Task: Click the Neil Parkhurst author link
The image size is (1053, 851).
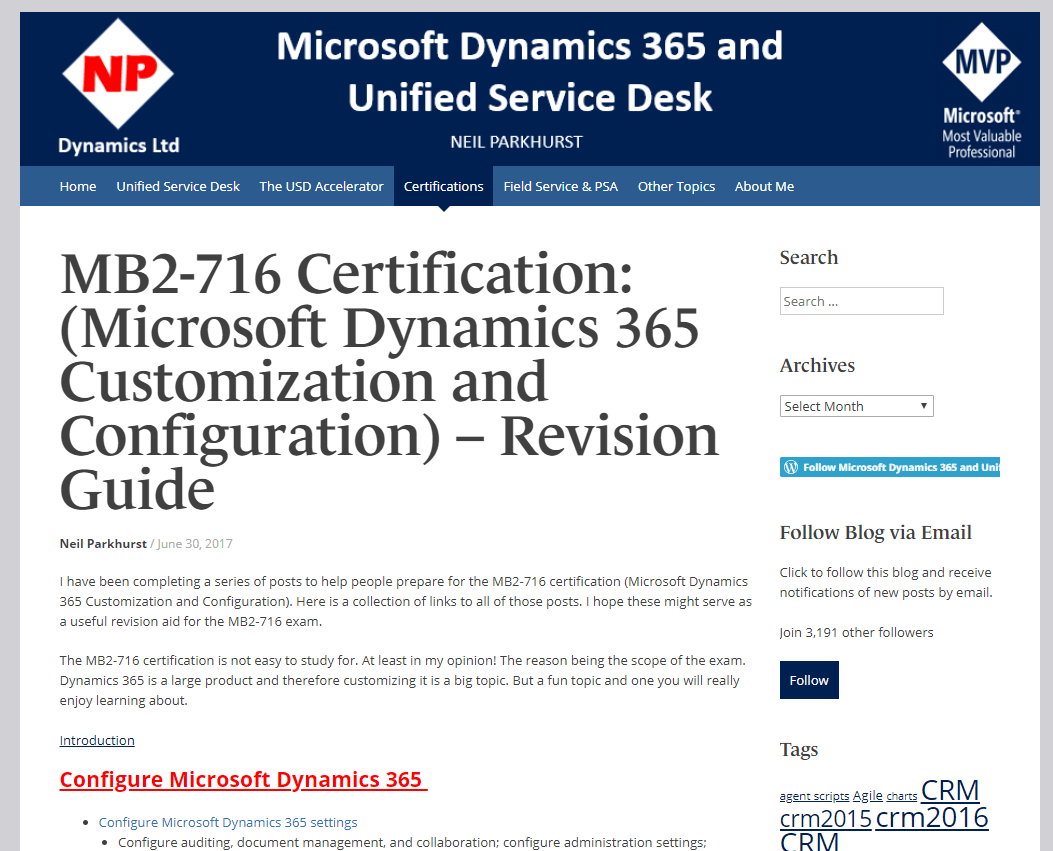Action: (103, 543)
